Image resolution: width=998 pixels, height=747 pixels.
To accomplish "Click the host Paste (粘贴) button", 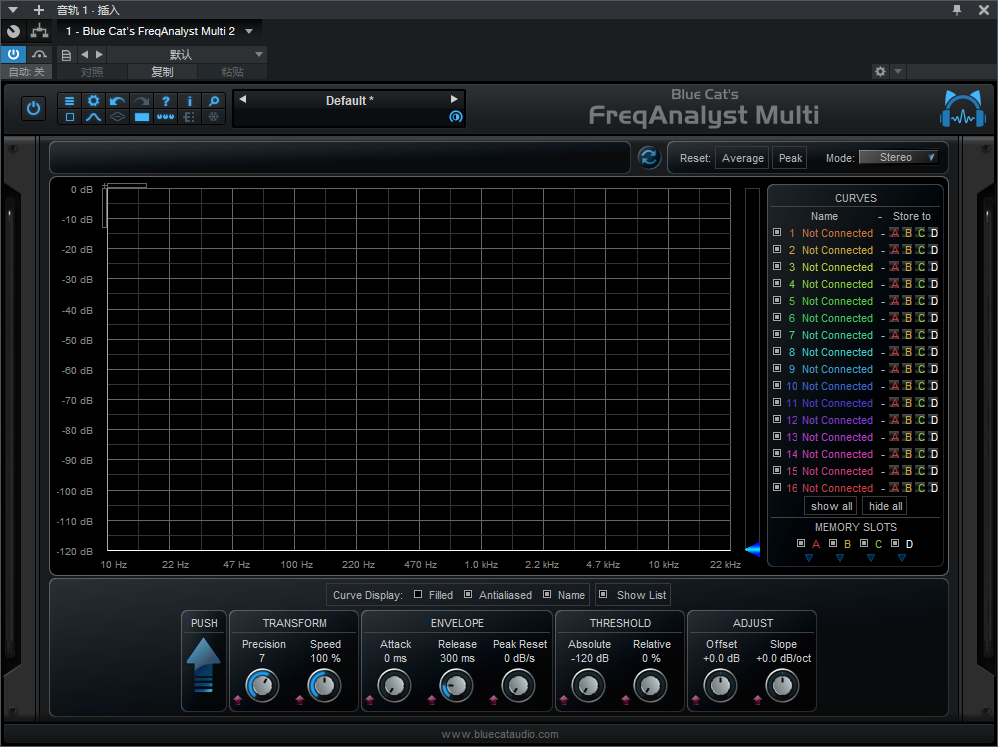I will pyautogui.click(x=232, y=72).
